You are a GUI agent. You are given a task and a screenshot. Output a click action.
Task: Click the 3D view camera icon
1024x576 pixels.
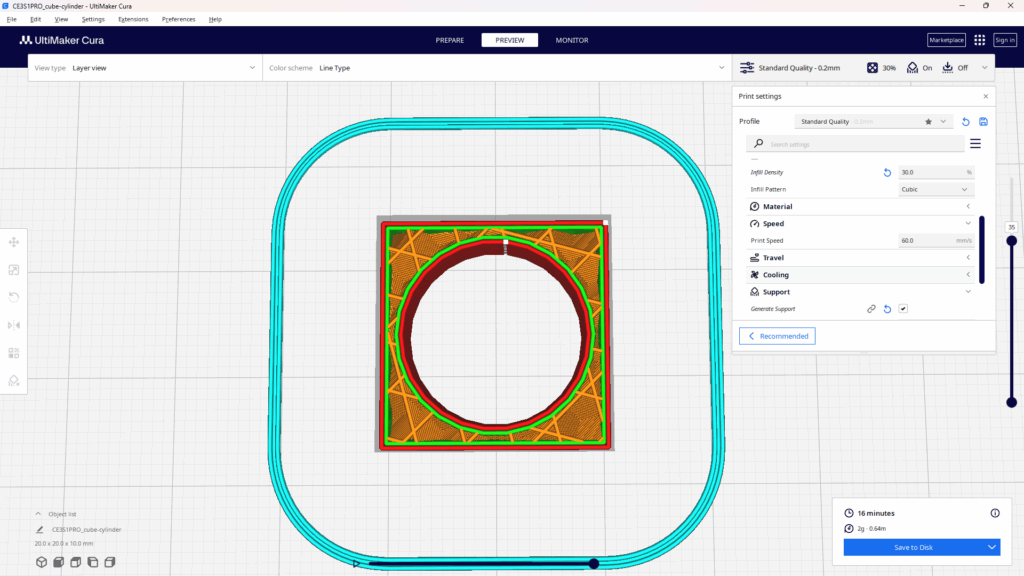(41, 561)
